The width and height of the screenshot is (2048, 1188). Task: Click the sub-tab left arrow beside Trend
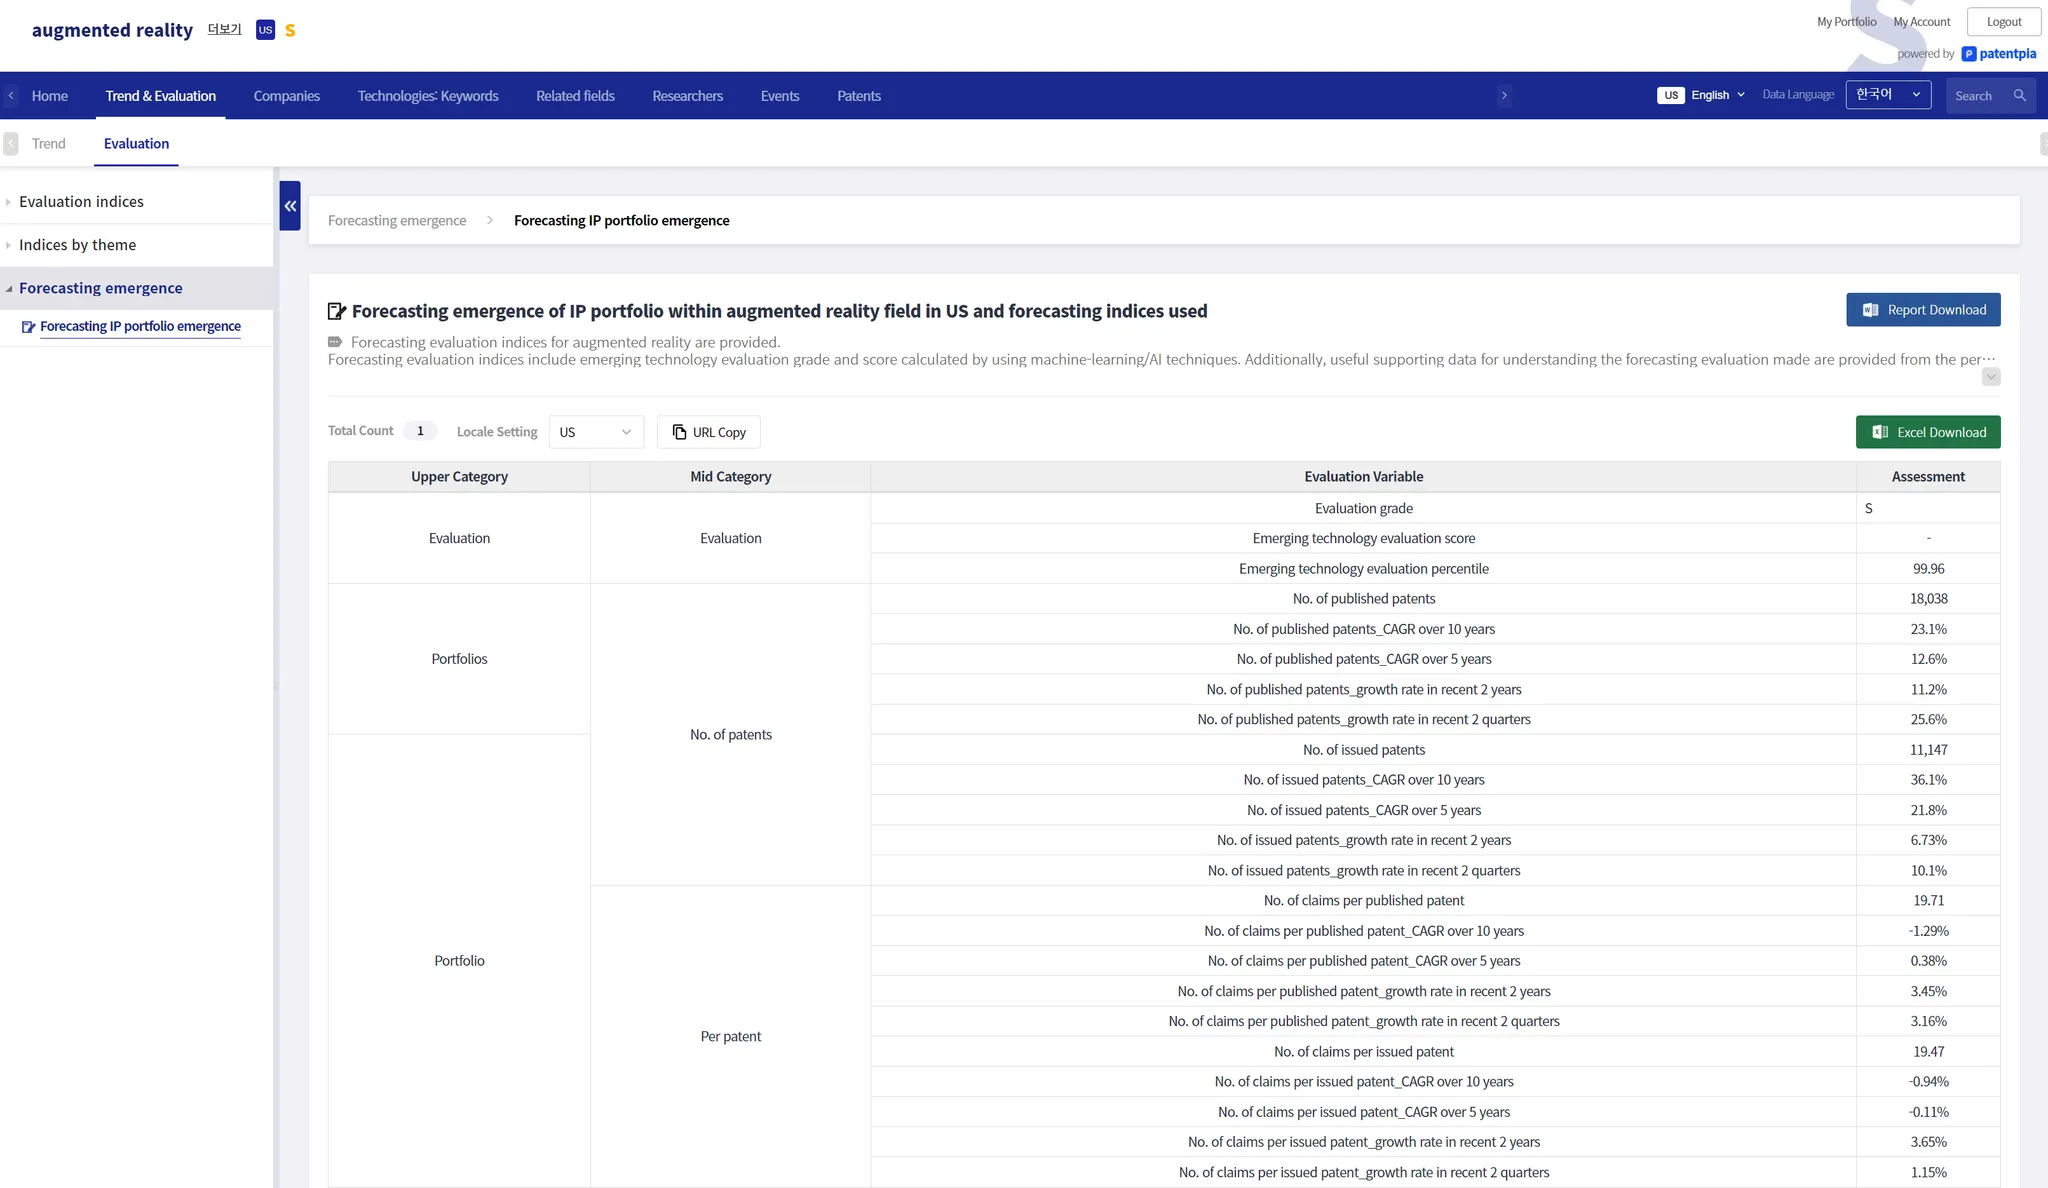pos(11,144)
